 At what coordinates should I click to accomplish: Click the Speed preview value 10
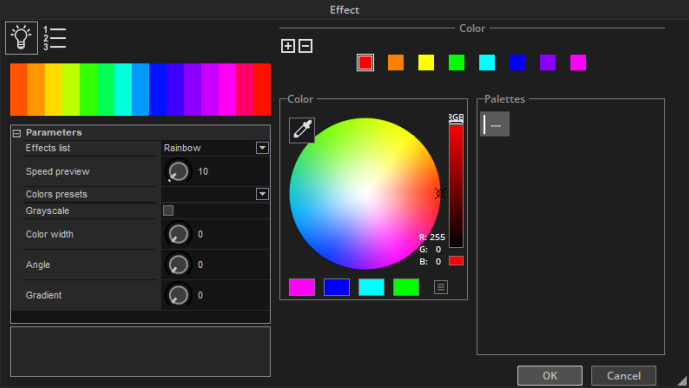tap(203, 172)
